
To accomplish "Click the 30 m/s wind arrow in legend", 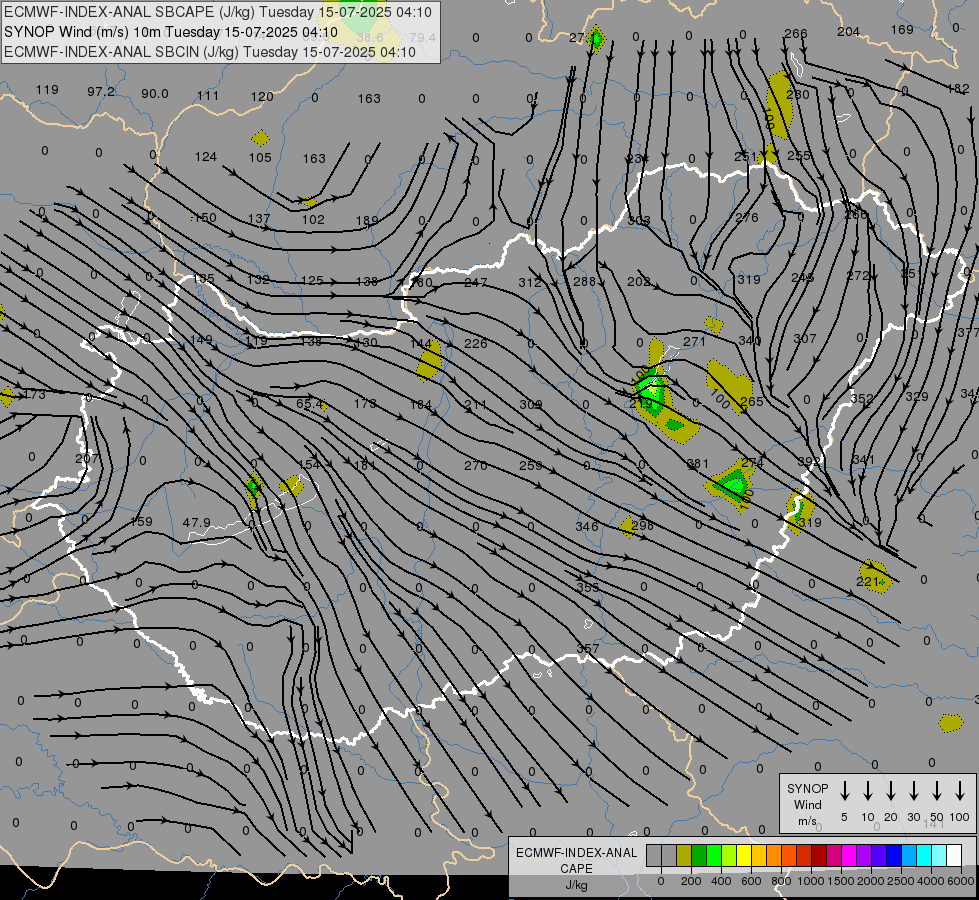I will pyautogui.click(x=913, y=791).
